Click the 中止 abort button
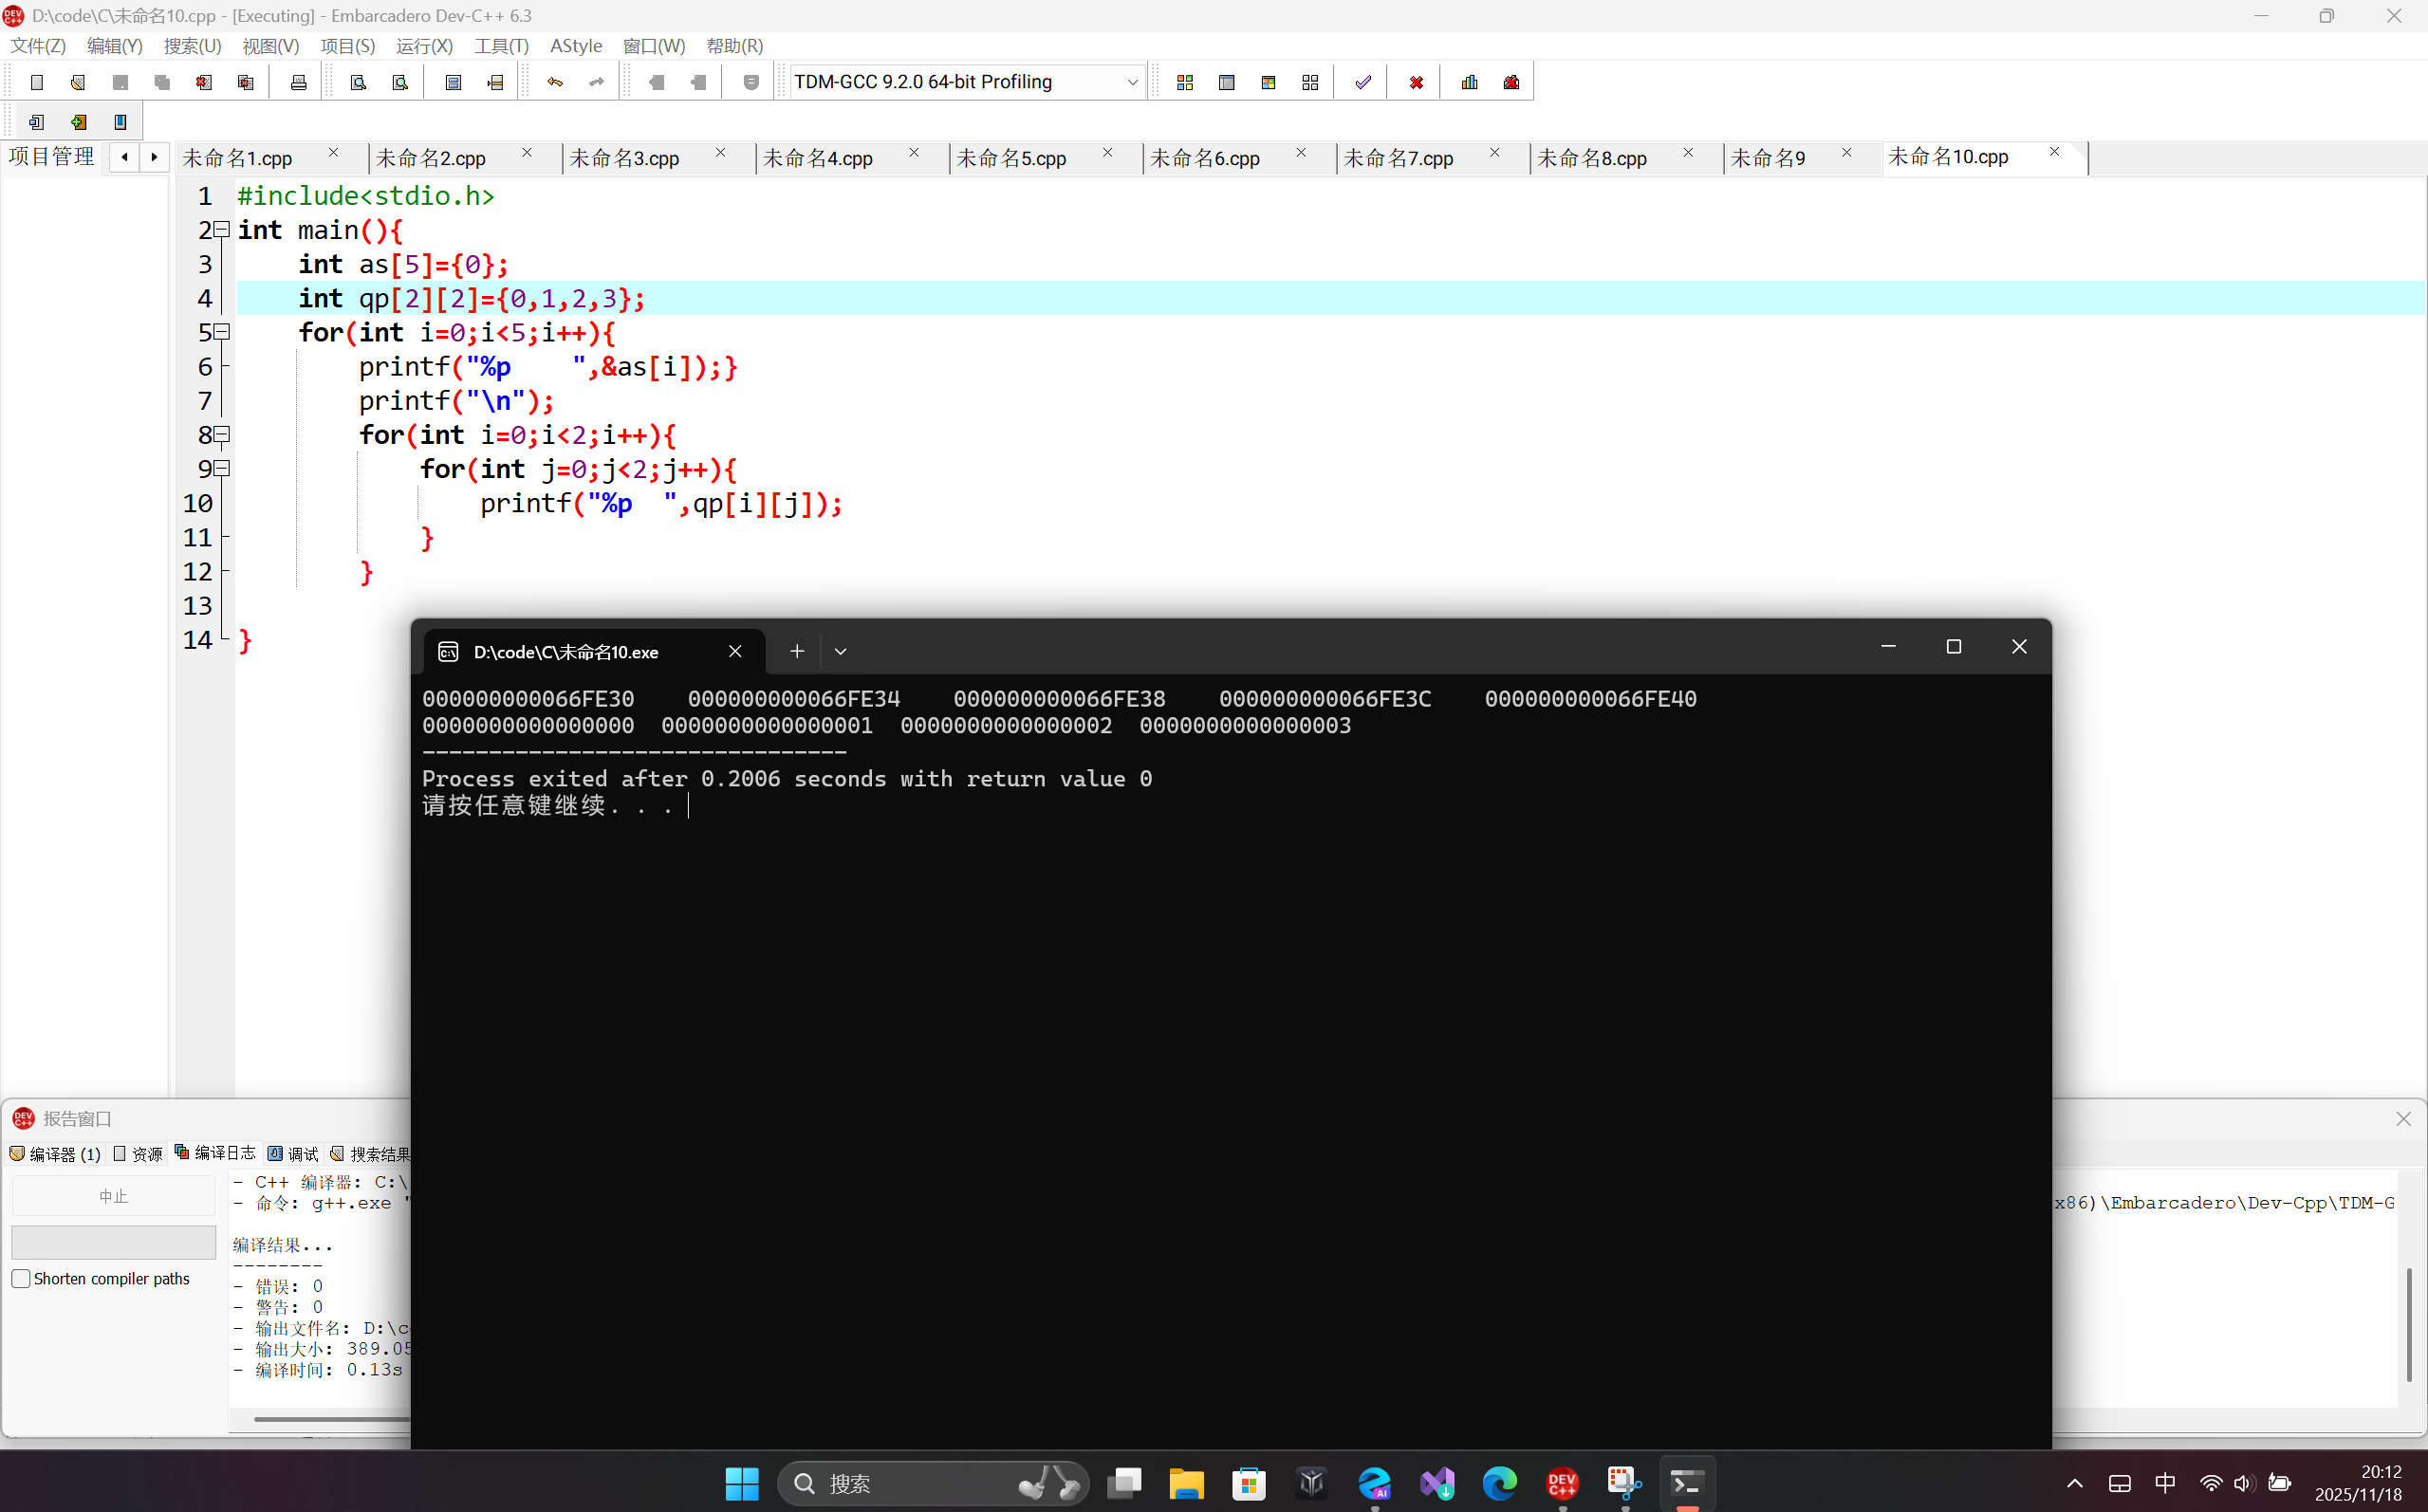 (x=113, y=1196)
